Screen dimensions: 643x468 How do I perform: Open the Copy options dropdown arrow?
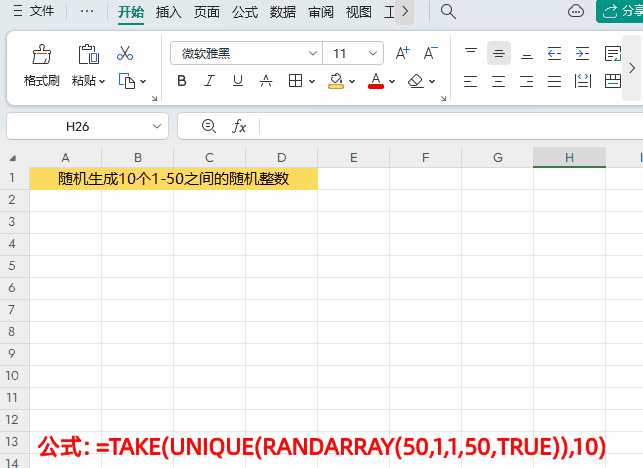click(143, 81)
